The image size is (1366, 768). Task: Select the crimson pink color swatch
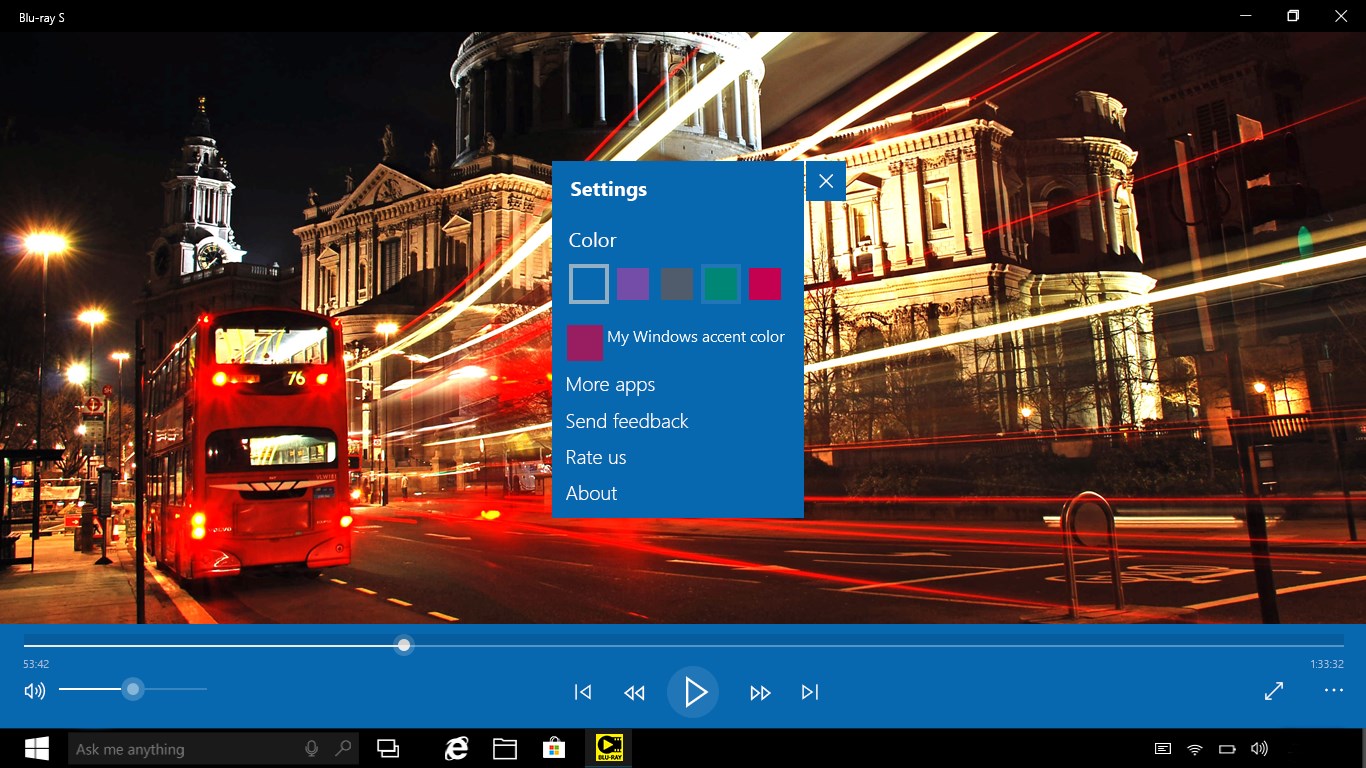click(x=765, y=284)
